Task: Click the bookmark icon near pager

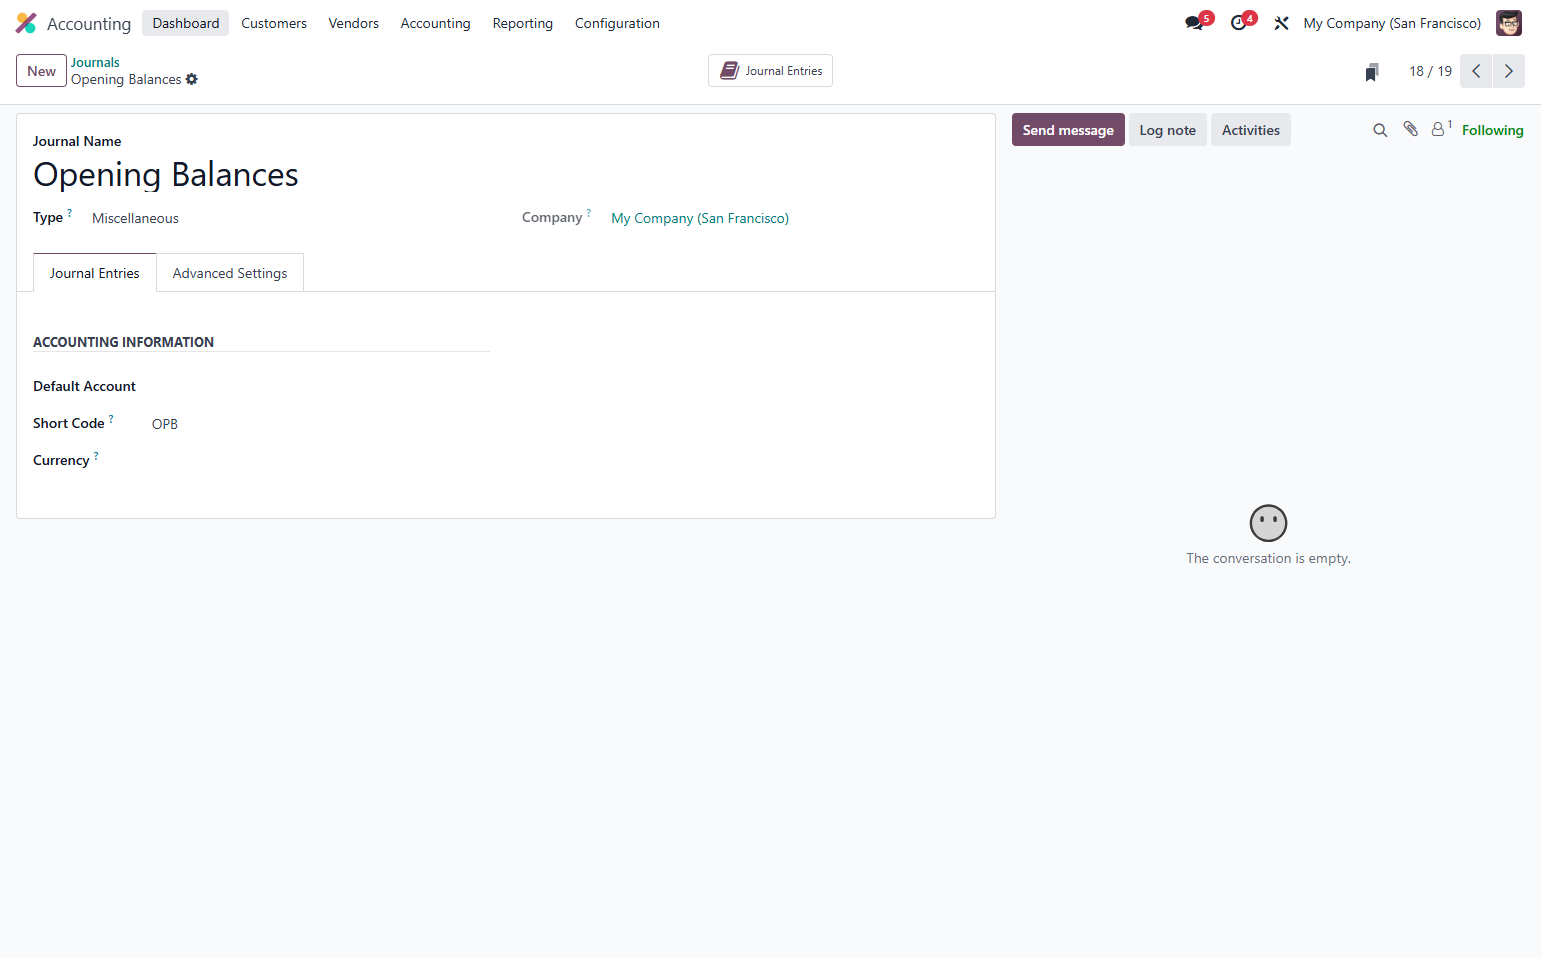Action: click(1372, 72)
